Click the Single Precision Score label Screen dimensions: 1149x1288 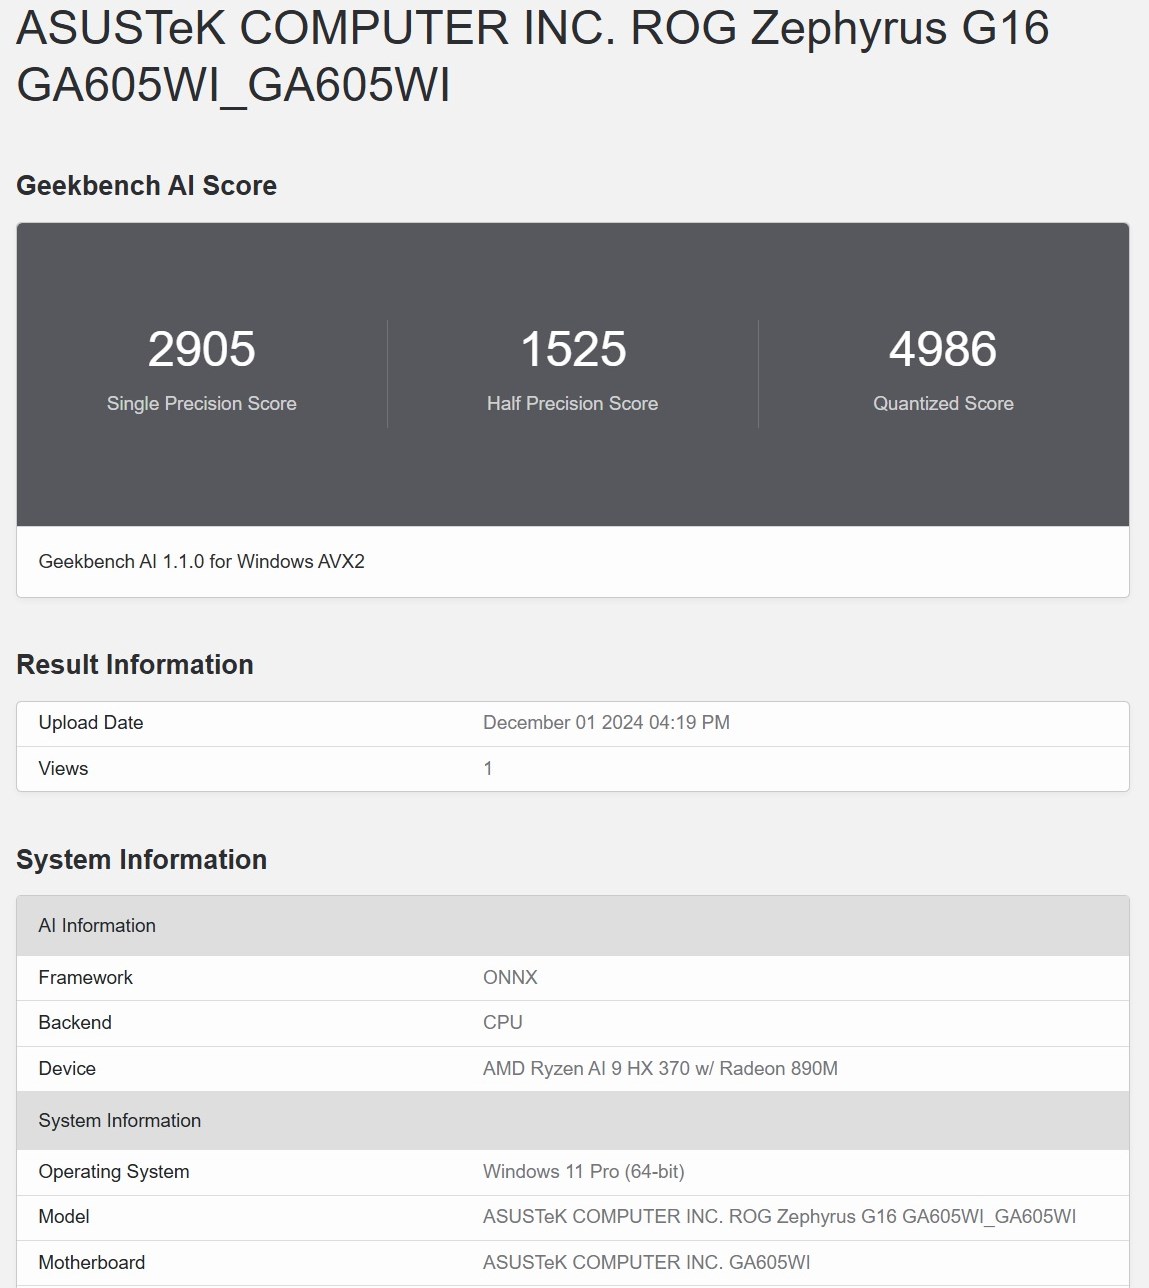coord(202,403)
